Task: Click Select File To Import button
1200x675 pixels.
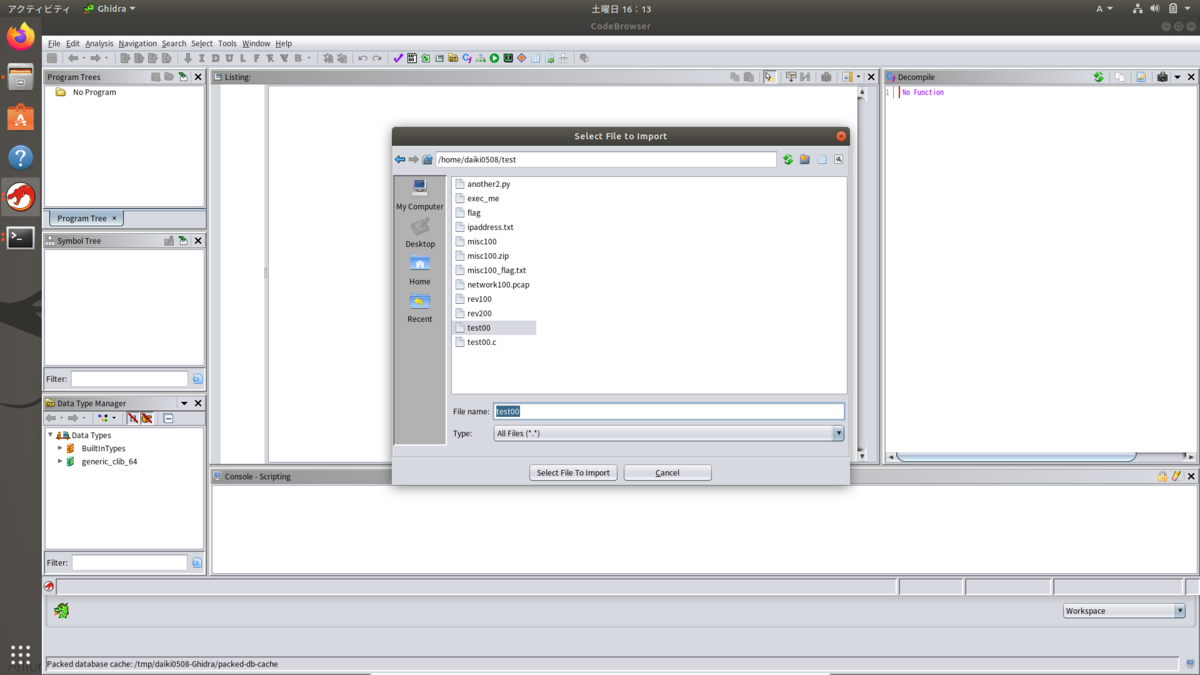Action: tap(573, 473)
